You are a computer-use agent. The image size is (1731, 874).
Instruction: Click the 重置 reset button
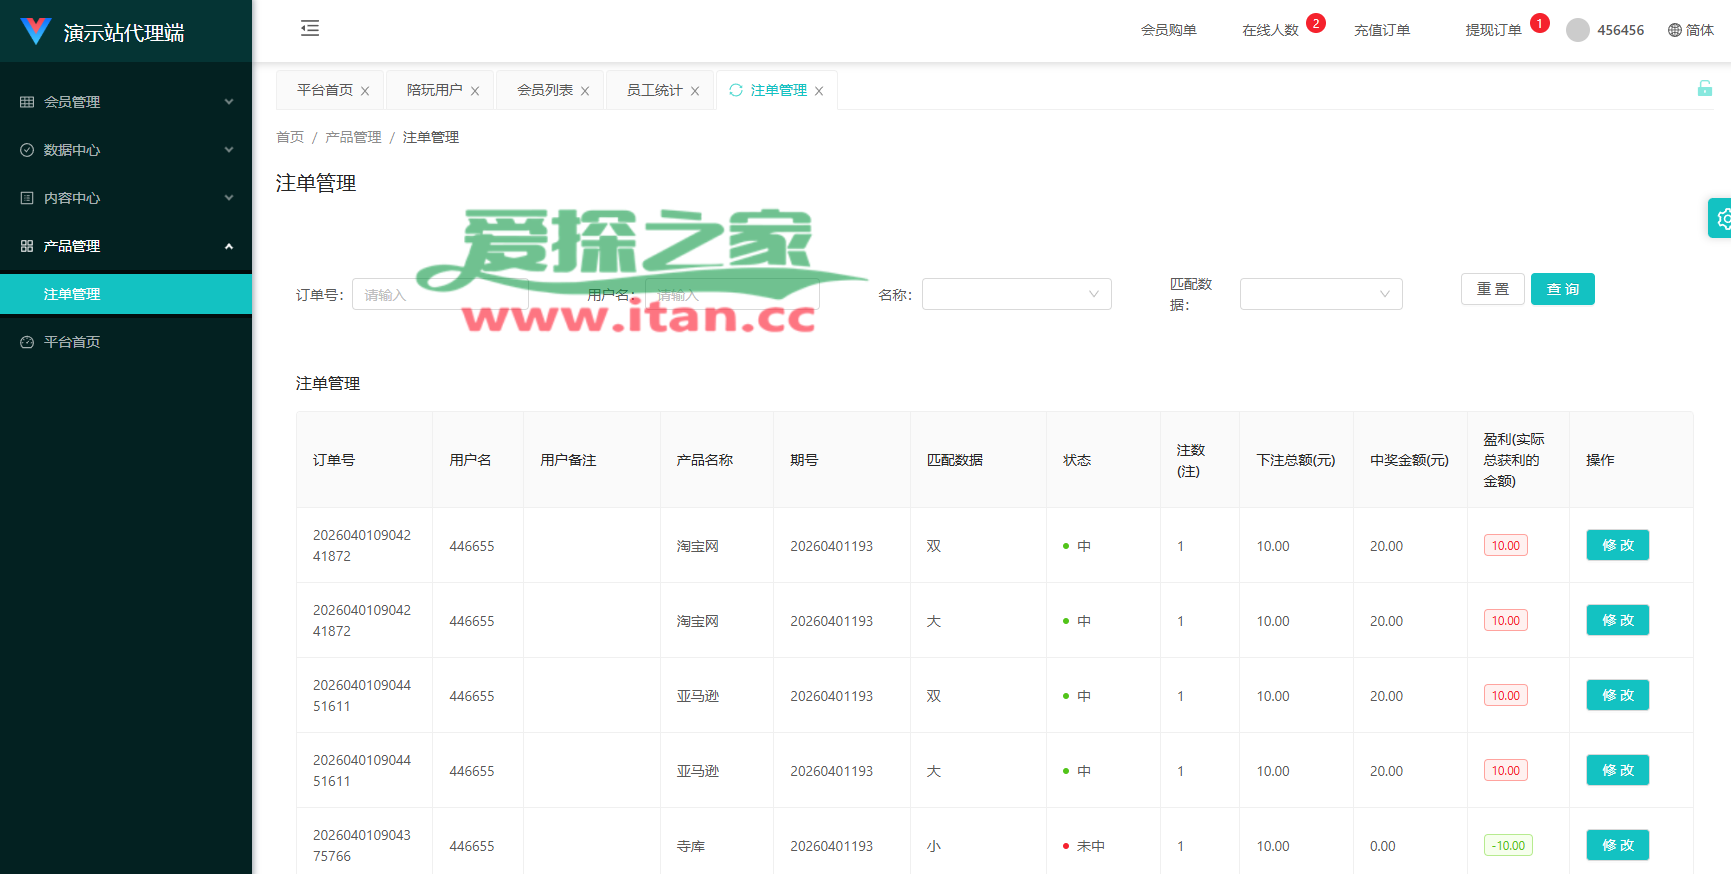pos(1492,289)
